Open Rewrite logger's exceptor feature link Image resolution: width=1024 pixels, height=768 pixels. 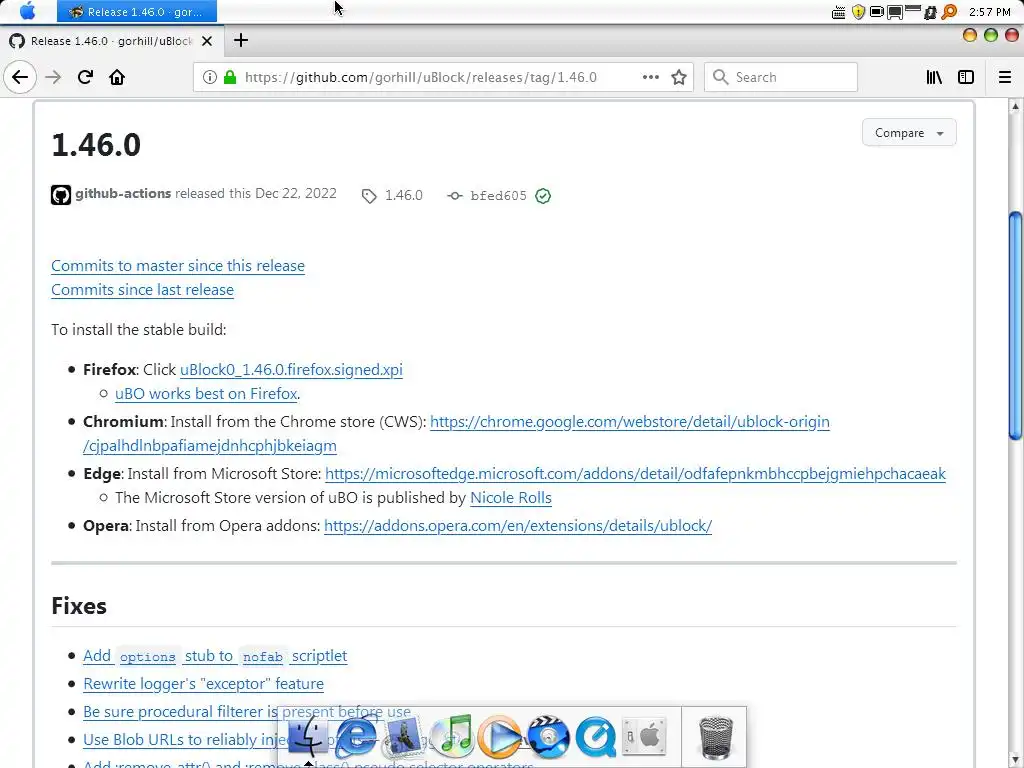click(203, 684)
